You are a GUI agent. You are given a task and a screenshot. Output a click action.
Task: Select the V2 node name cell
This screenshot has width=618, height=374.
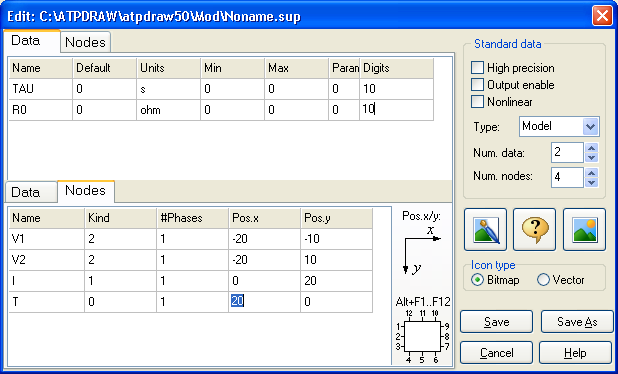point(47,259)
